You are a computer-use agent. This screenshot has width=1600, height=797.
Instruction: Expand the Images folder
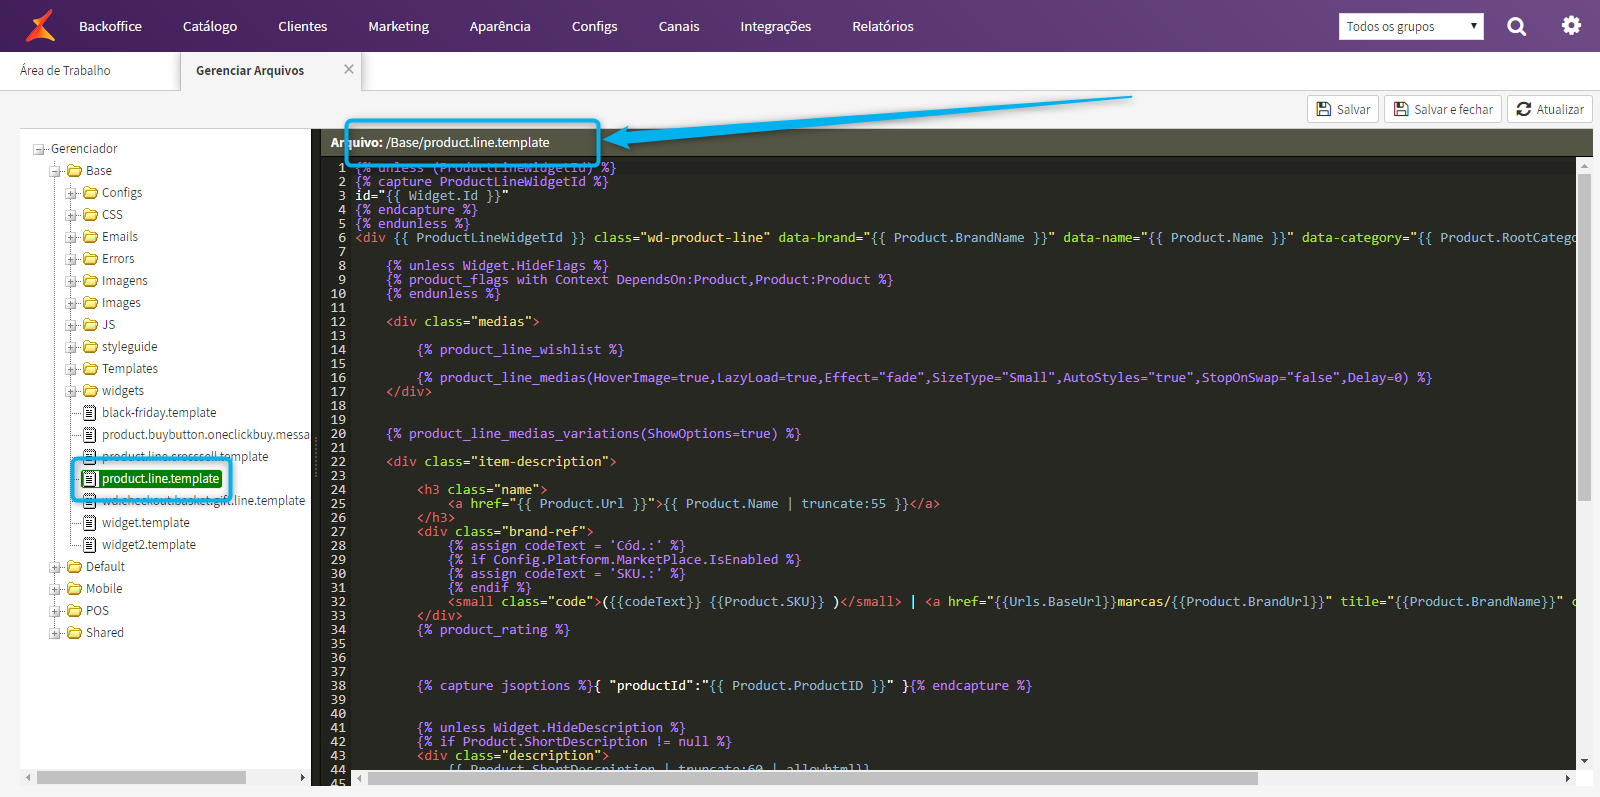coord(72,303)
